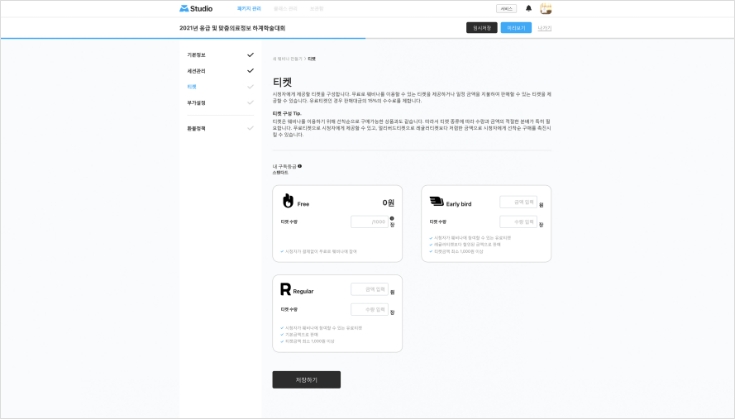Select the 기본정보 step in the sidebar

coord(196,54)
